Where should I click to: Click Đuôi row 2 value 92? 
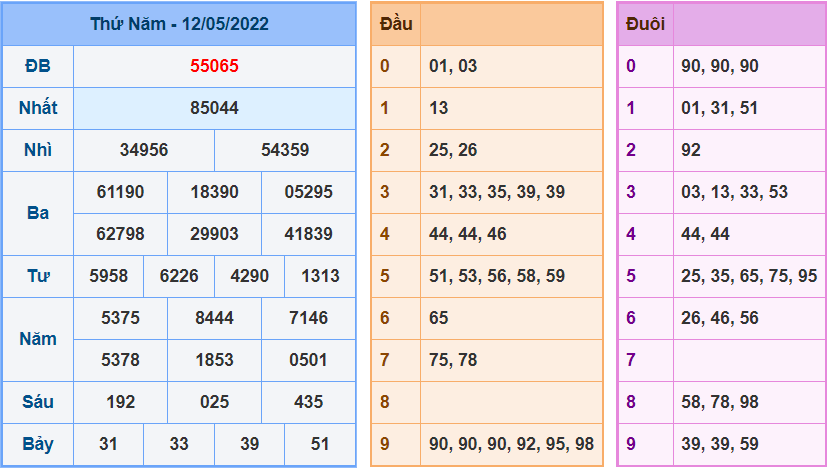690,150
